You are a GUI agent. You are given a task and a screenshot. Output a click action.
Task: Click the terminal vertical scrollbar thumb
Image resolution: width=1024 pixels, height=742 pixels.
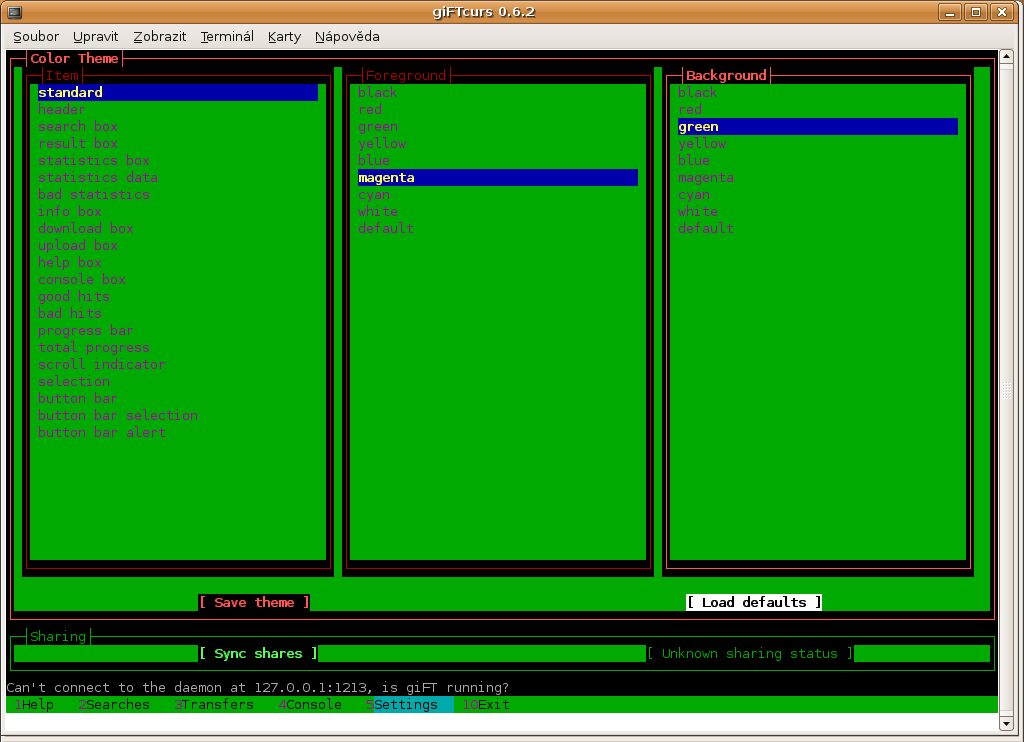1006,391
